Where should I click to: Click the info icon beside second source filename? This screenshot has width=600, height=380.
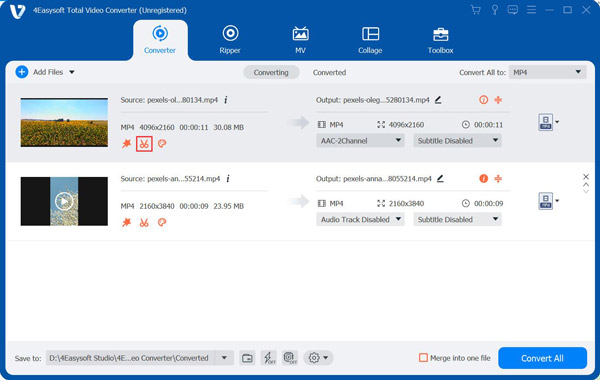228,179
